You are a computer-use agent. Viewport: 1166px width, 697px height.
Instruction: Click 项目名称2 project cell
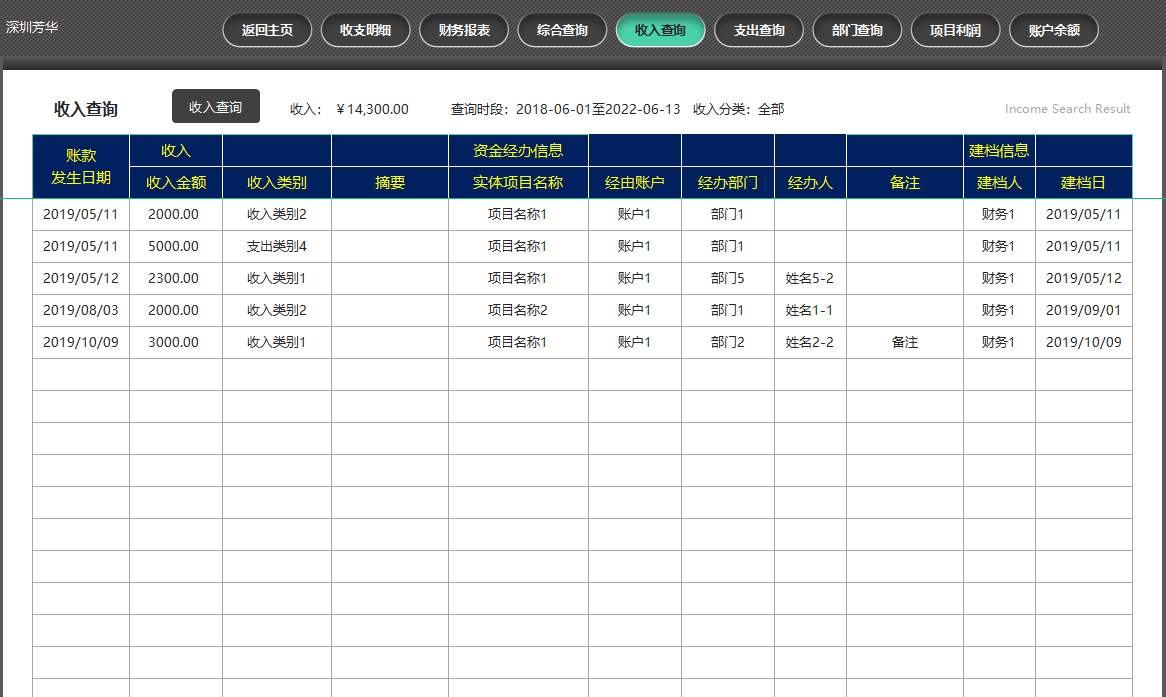pos(518,310)
